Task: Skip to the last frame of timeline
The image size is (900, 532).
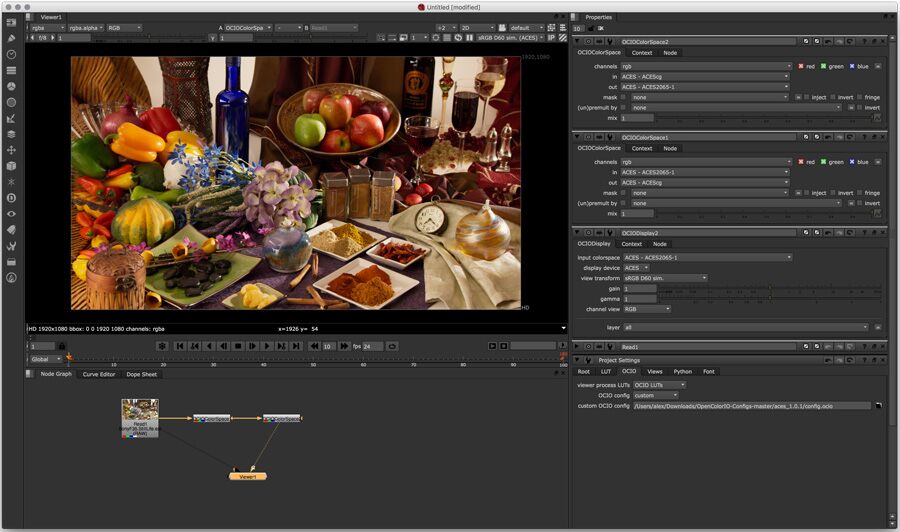Action: pos(296,346)
